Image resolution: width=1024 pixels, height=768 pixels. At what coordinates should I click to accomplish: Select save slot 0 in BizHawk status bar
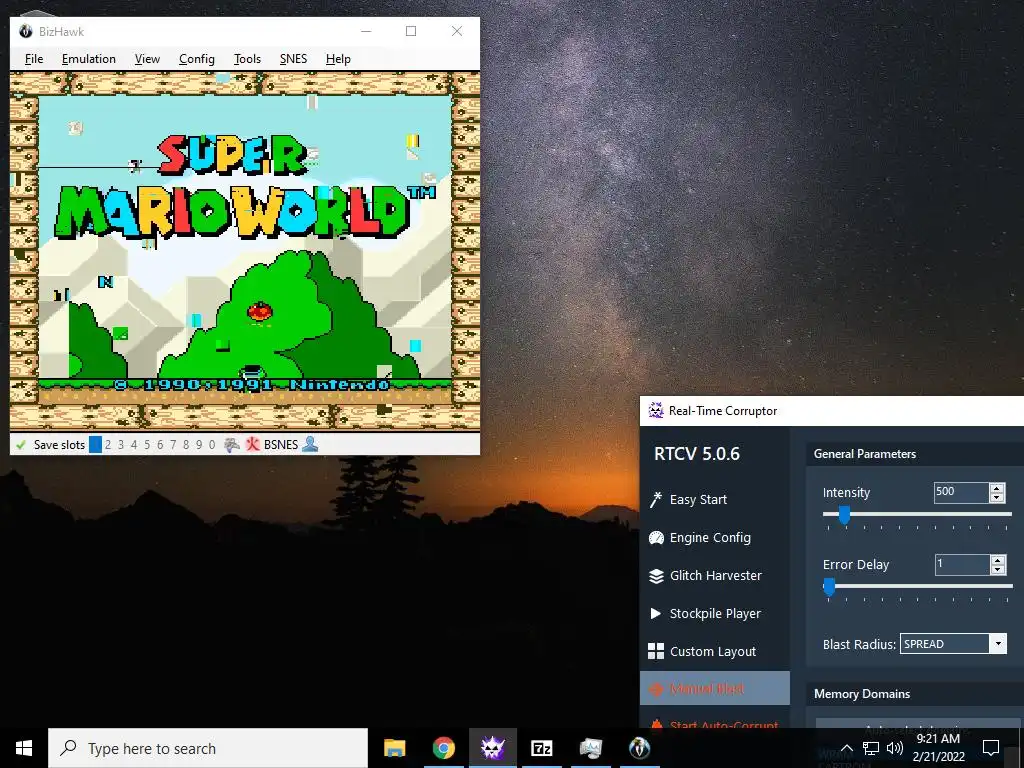212,445
